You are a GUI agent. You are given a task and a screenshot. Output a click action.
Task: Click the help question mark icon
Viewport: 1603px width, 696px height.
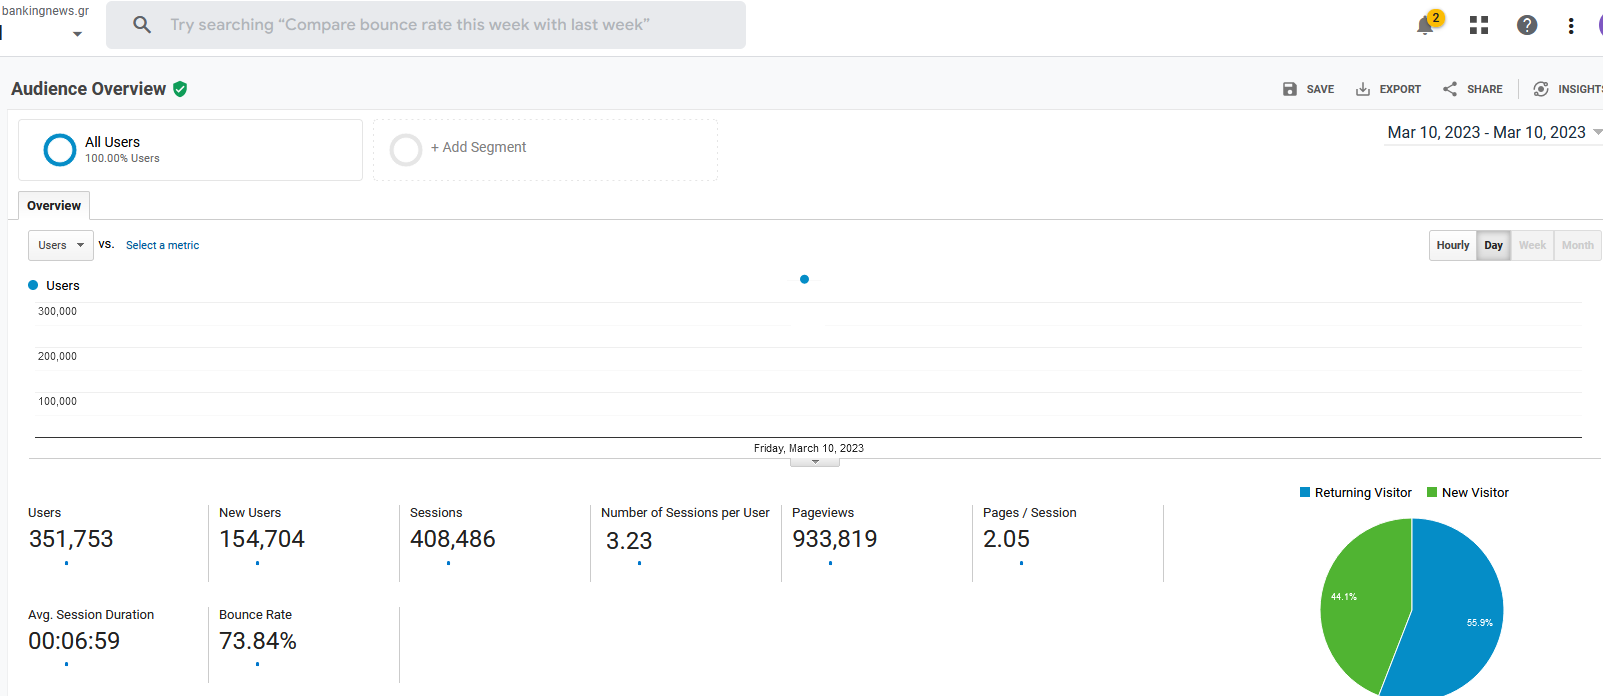point(1526,25)
